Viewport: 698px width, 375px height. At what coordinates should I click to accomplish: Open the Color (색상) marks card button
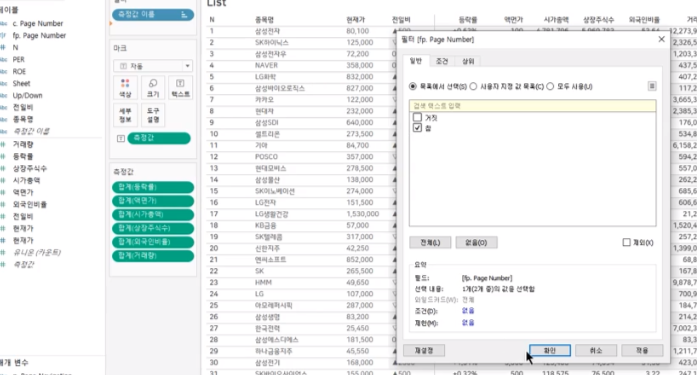(x=125, y=88)
